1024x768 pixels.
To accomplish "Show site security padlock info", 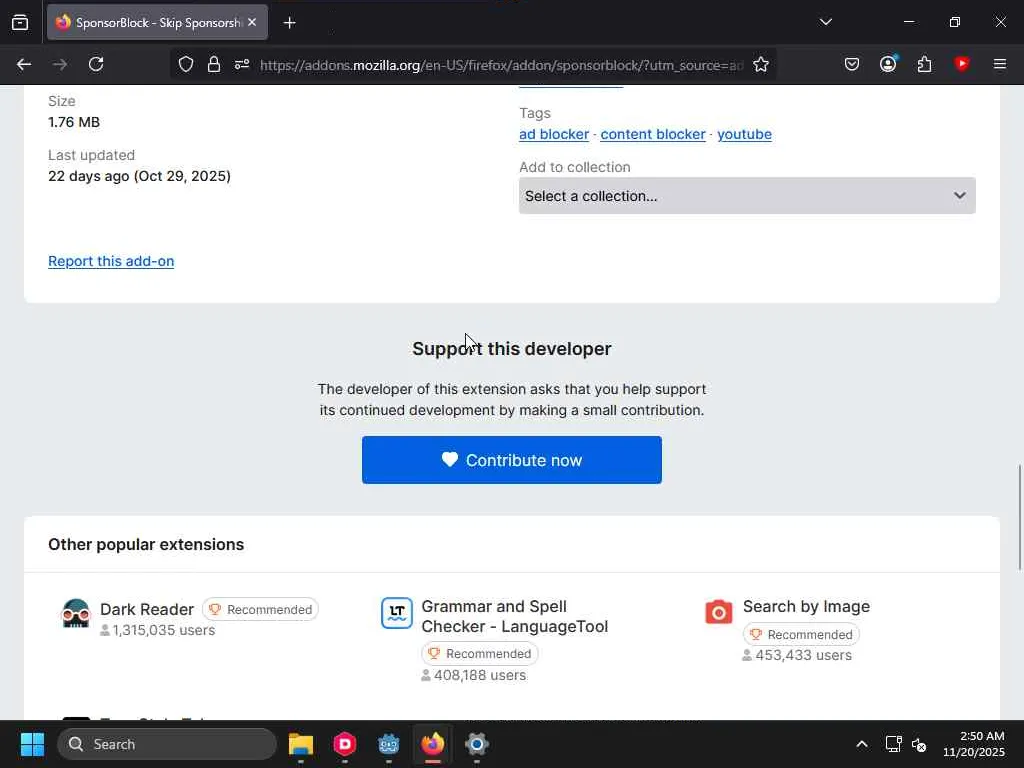I will [214, 64].
